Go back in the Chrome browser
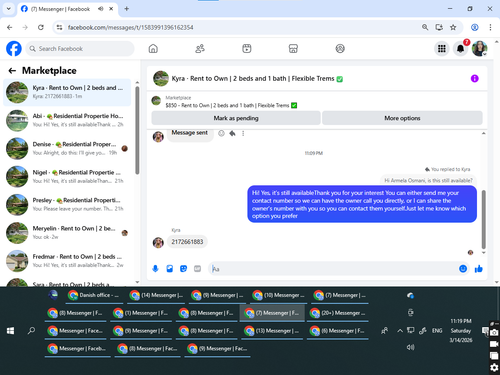Viewport: 500px width, 375px height. tap(10, 27)
